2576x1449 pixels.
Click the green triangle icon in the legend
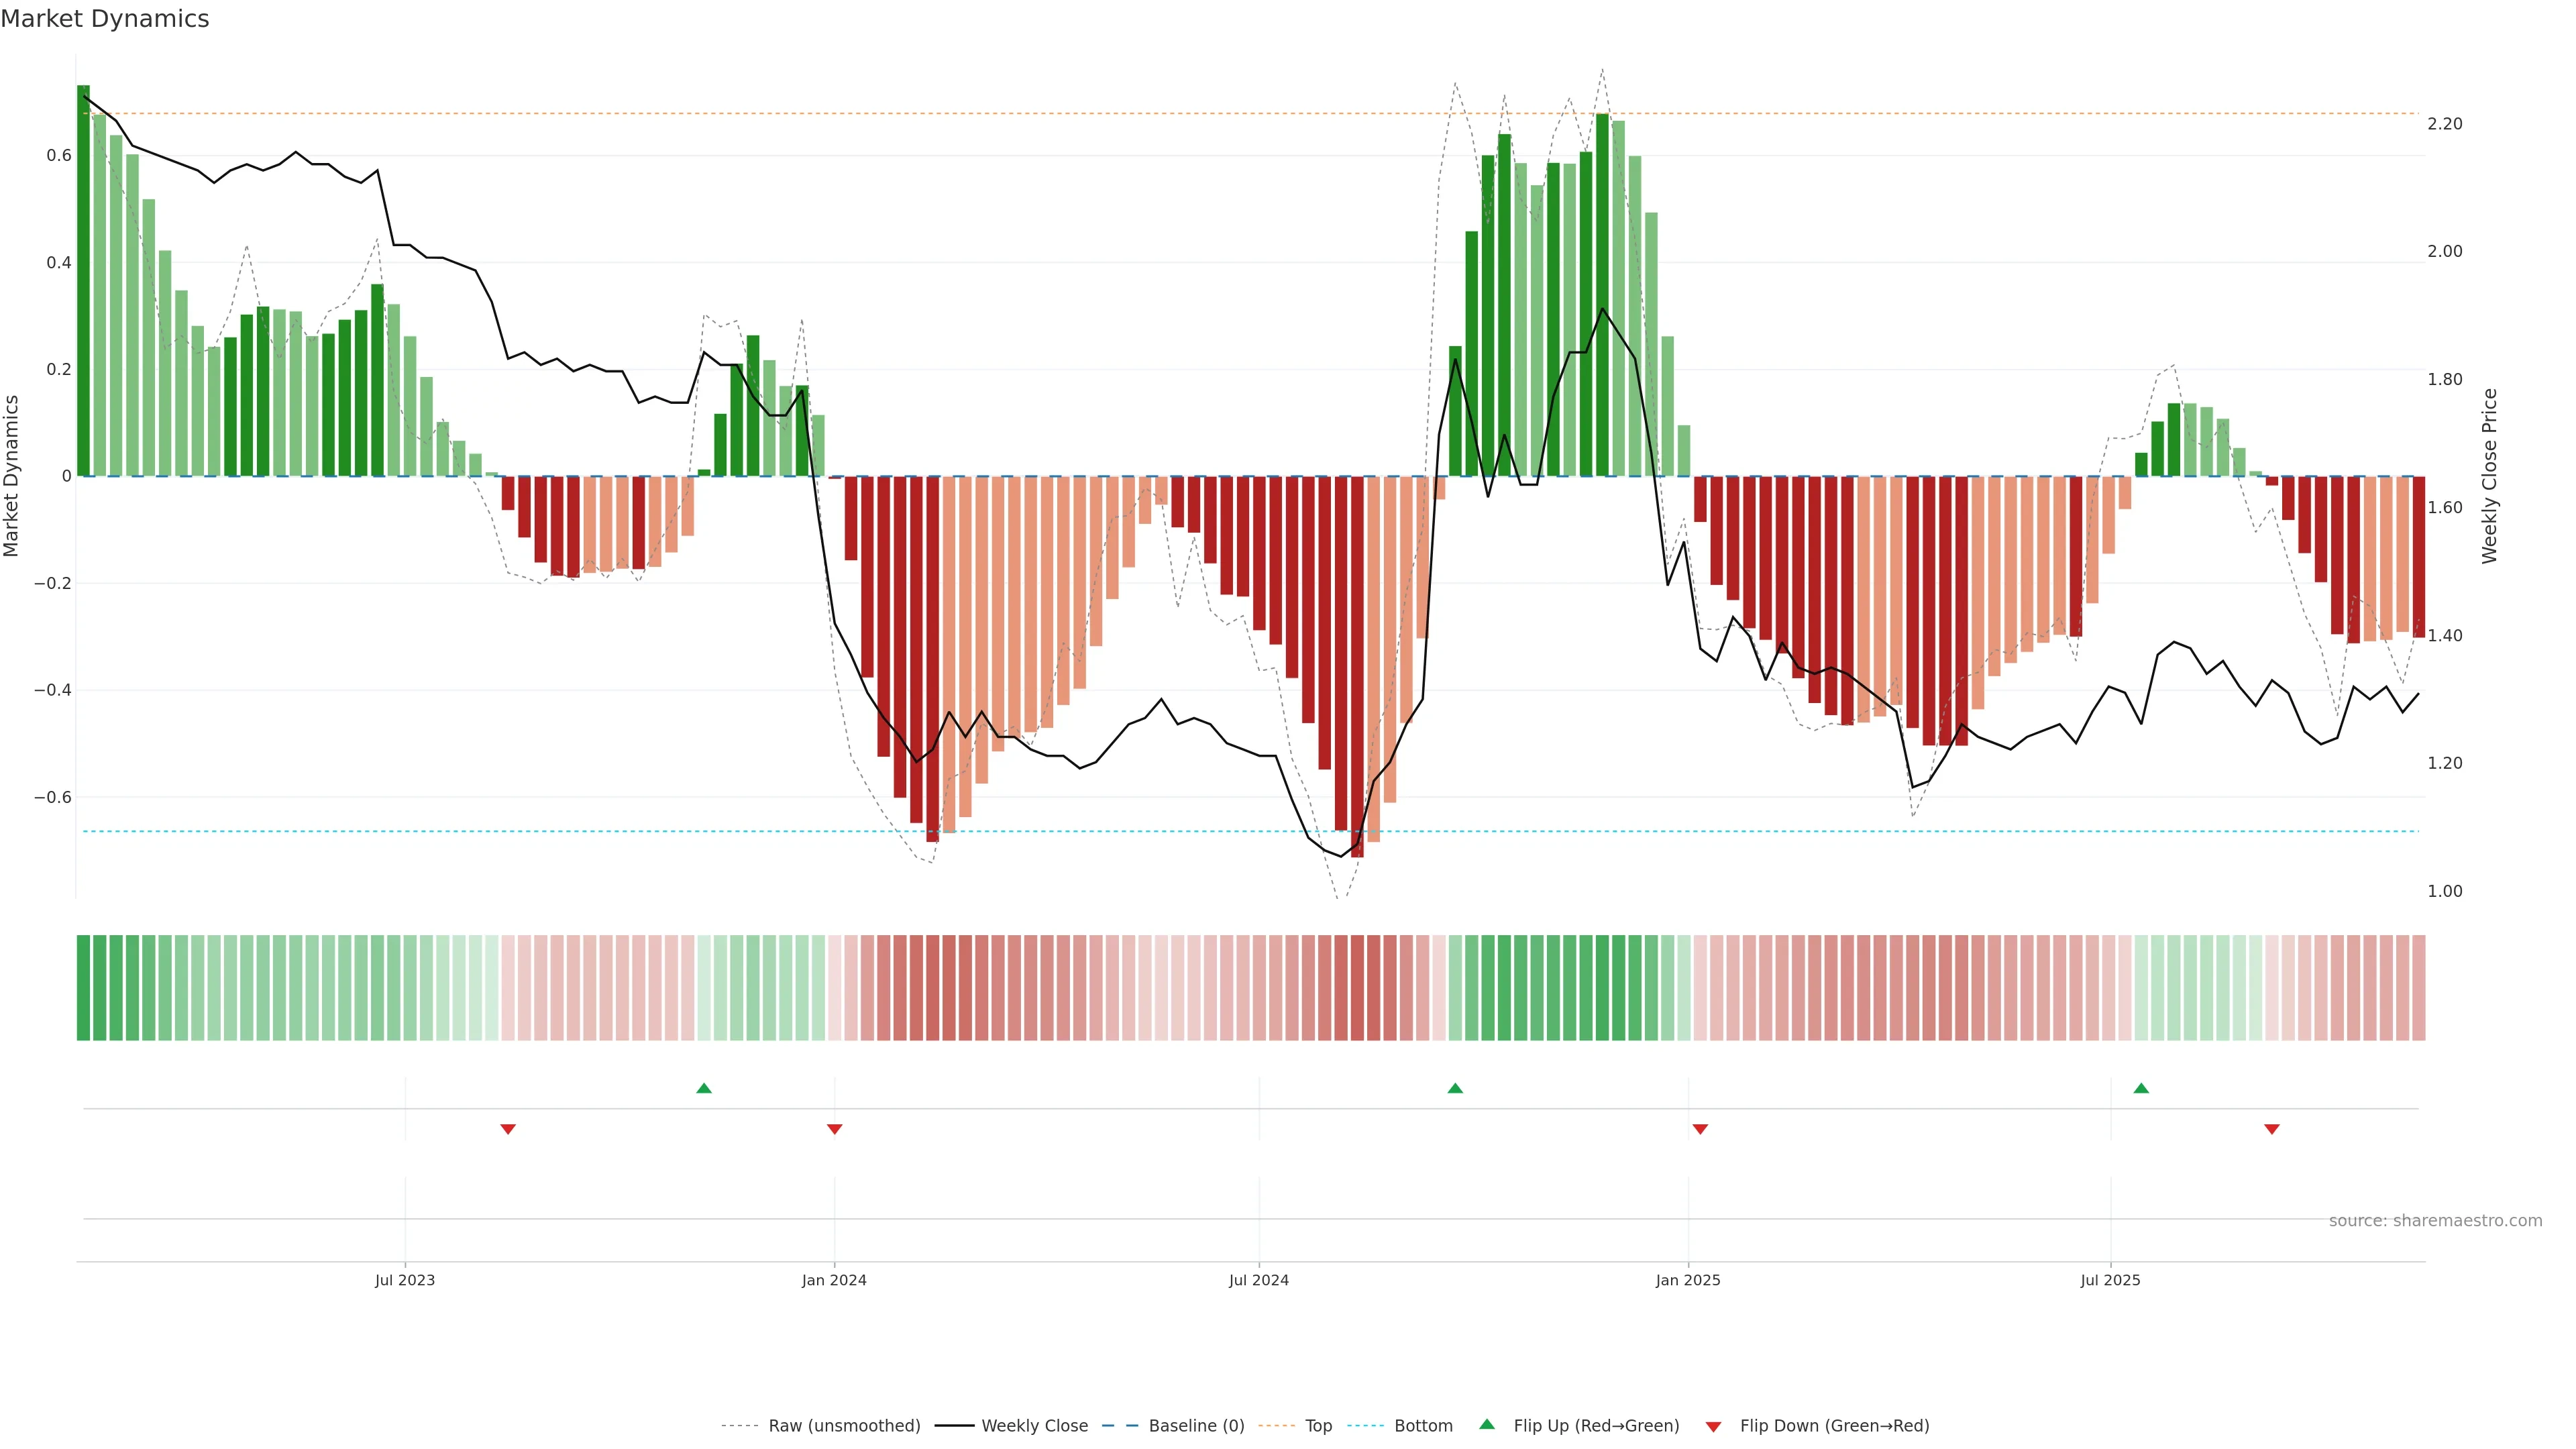coord(1487,1424)
